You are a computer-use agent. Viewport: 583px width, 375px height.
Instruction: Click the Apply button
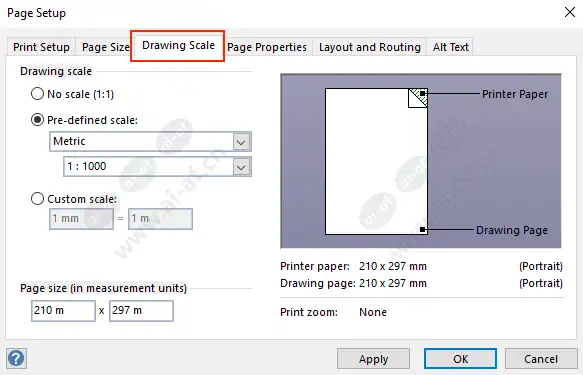(x=373, y=359)
